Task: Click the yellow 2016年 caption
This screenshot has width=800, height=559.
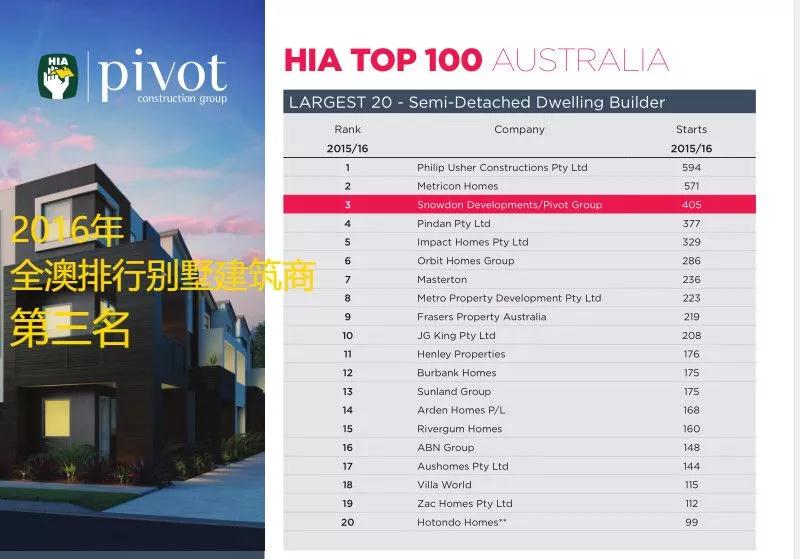Action: (x=67, y=231)
